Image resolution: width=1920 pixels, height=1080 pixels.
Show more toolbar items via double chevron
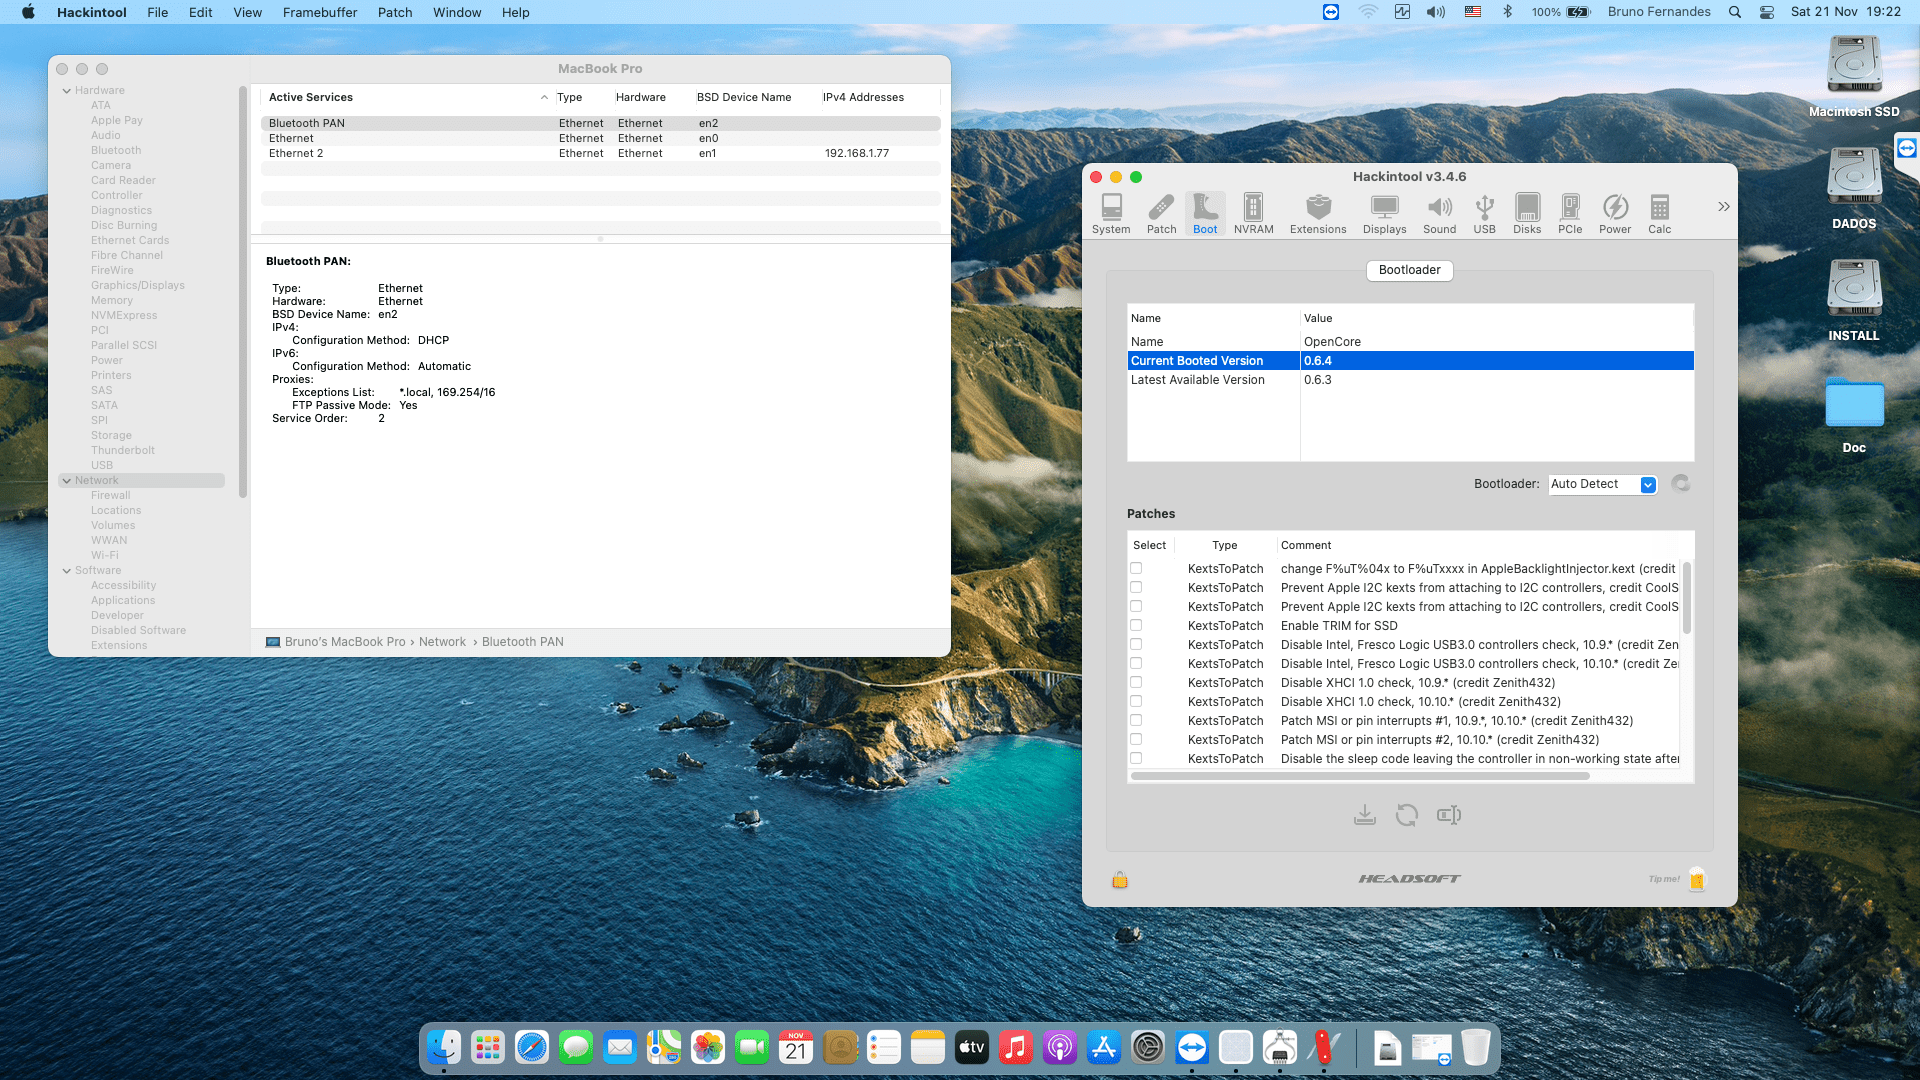[1723, 207]
